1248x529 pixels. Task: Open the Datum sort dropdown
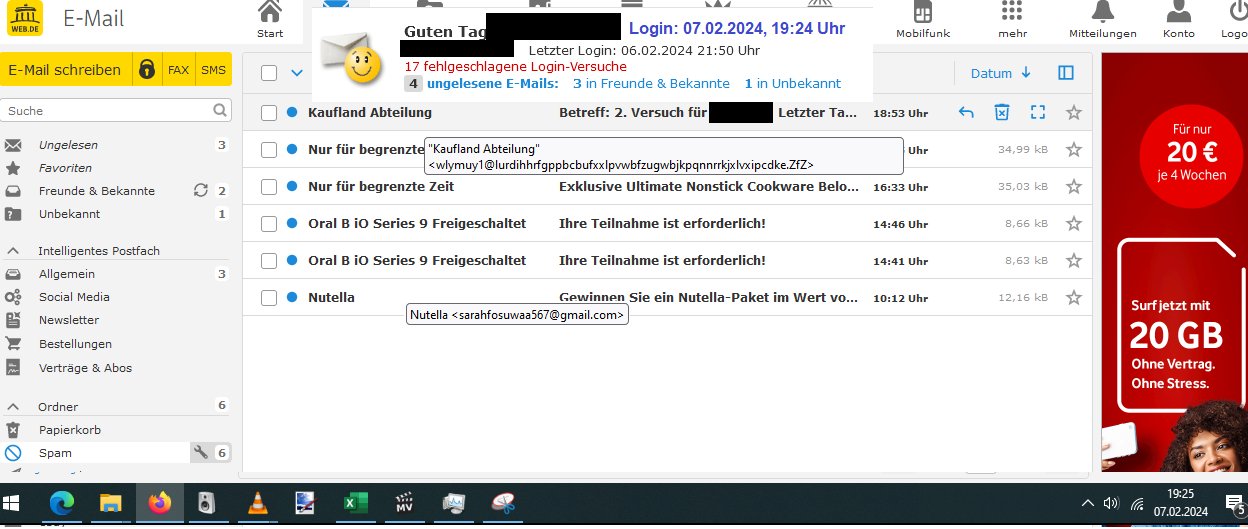[1000, 73]
